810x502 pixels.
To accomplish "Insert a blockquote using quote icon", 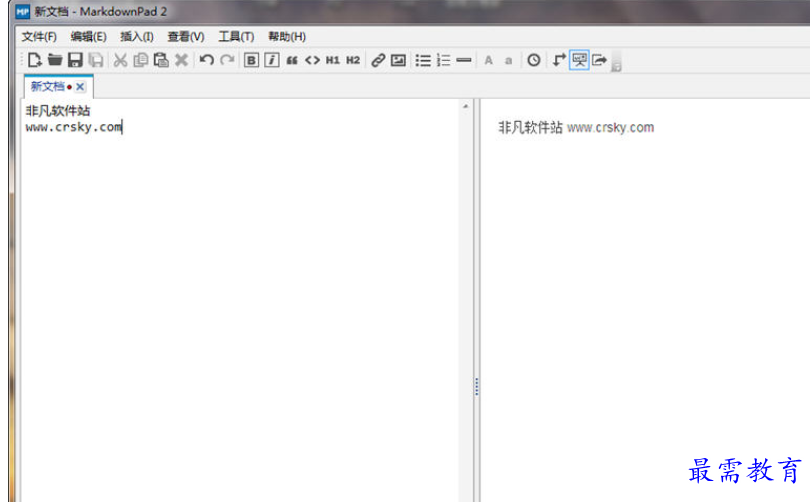I will [x=292, y=60].
